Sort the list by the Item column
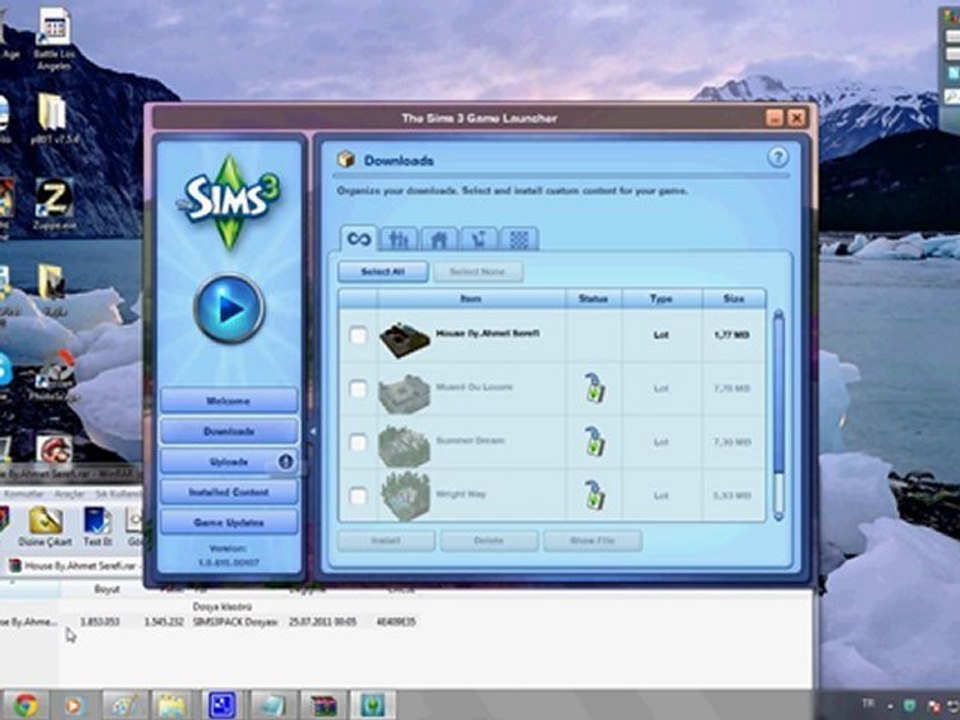Viewport: 960px width, 720px height. [471, 299]
